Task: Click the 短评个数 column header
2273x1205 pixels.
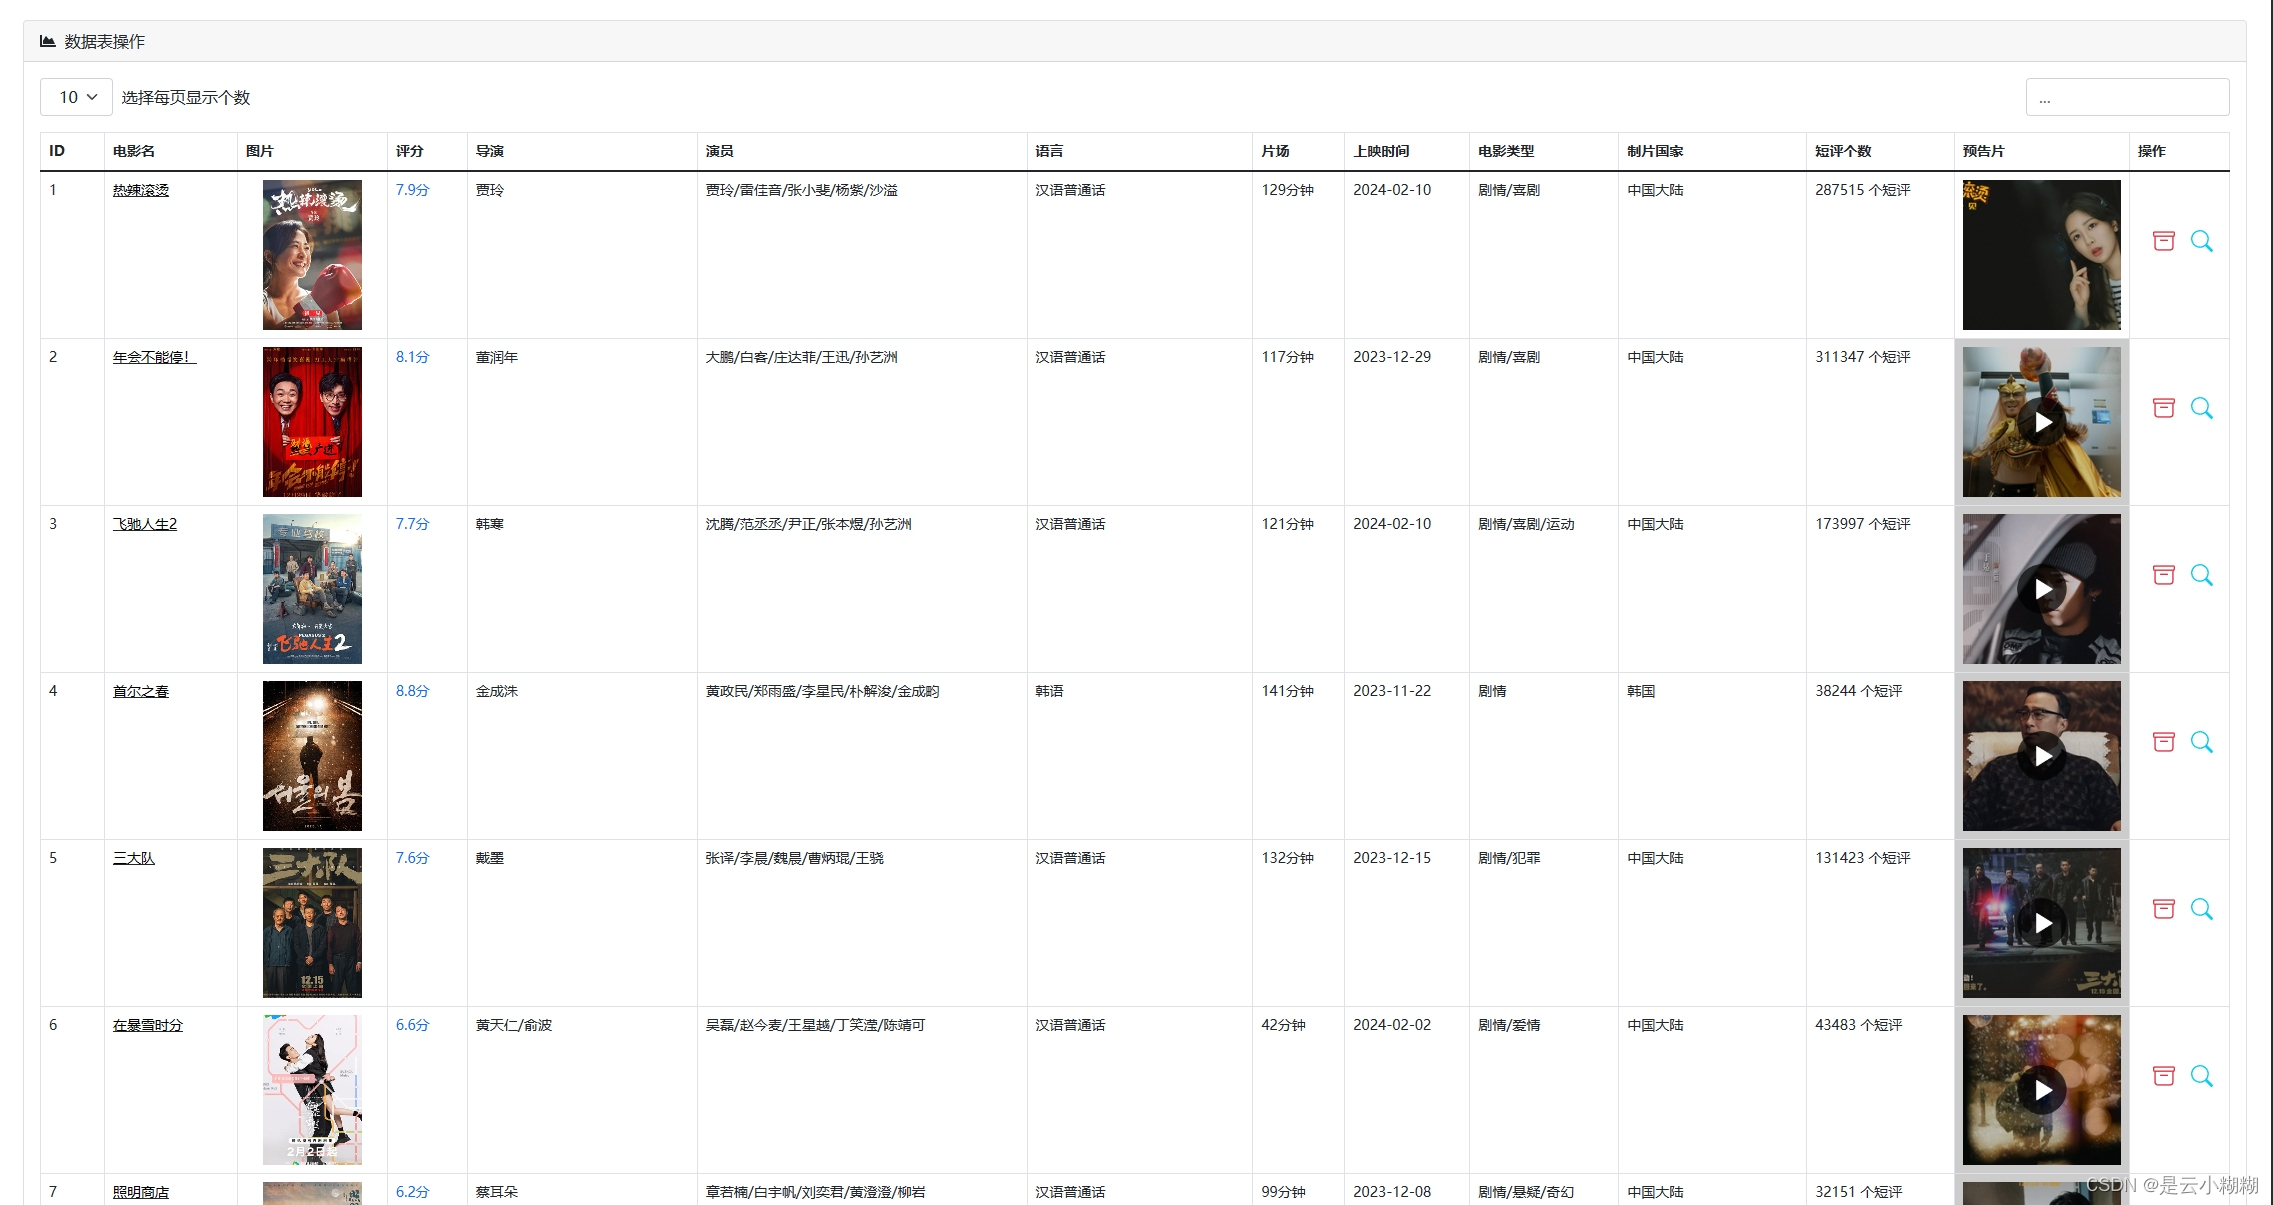Action: [x=1843, y=151]
